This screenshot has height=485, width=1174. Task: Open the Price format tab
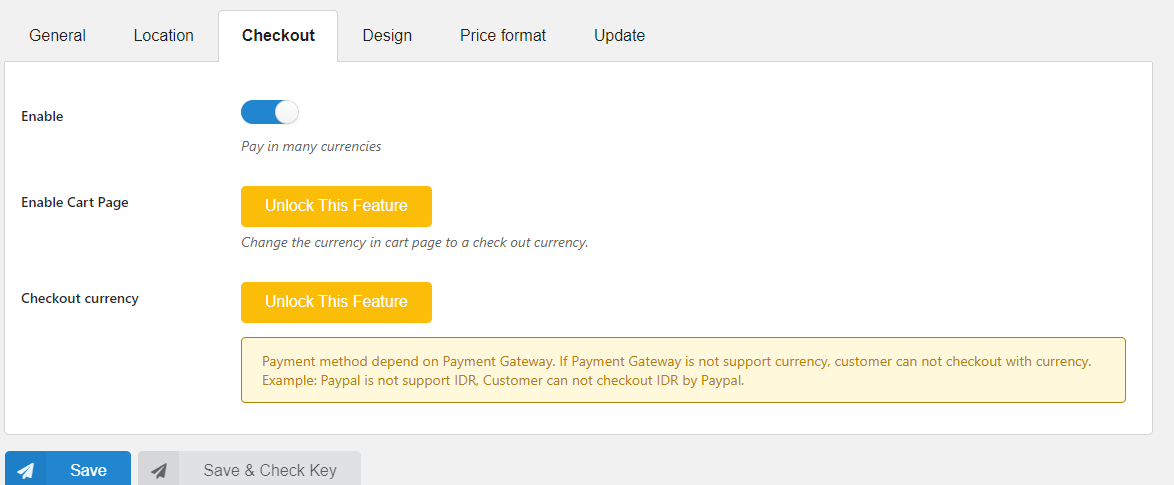pos(503,35)
